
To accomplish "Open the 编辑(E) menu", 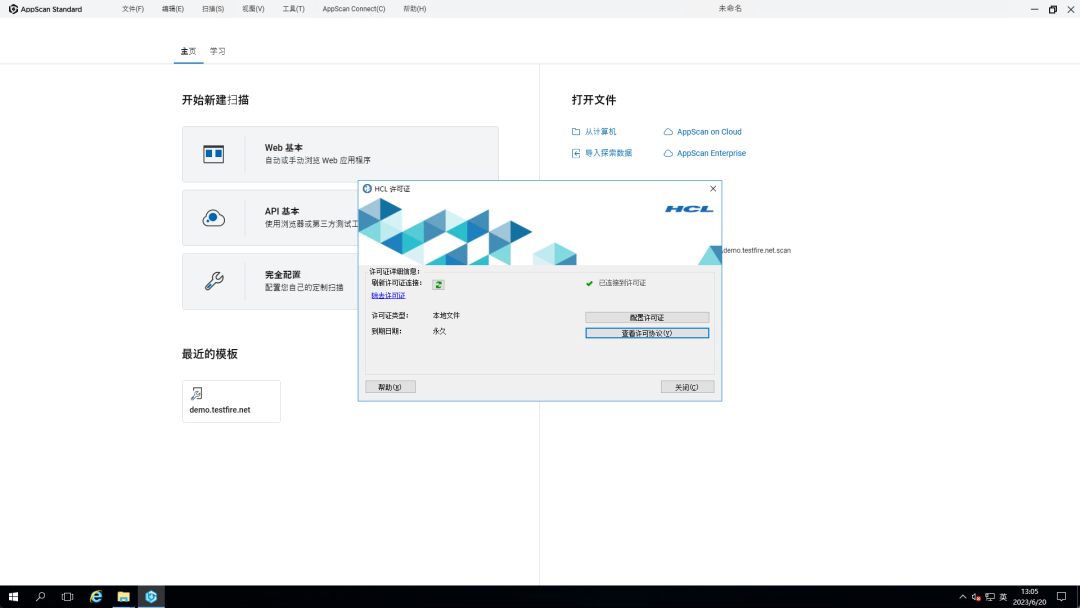I will (x=173, y=9).
